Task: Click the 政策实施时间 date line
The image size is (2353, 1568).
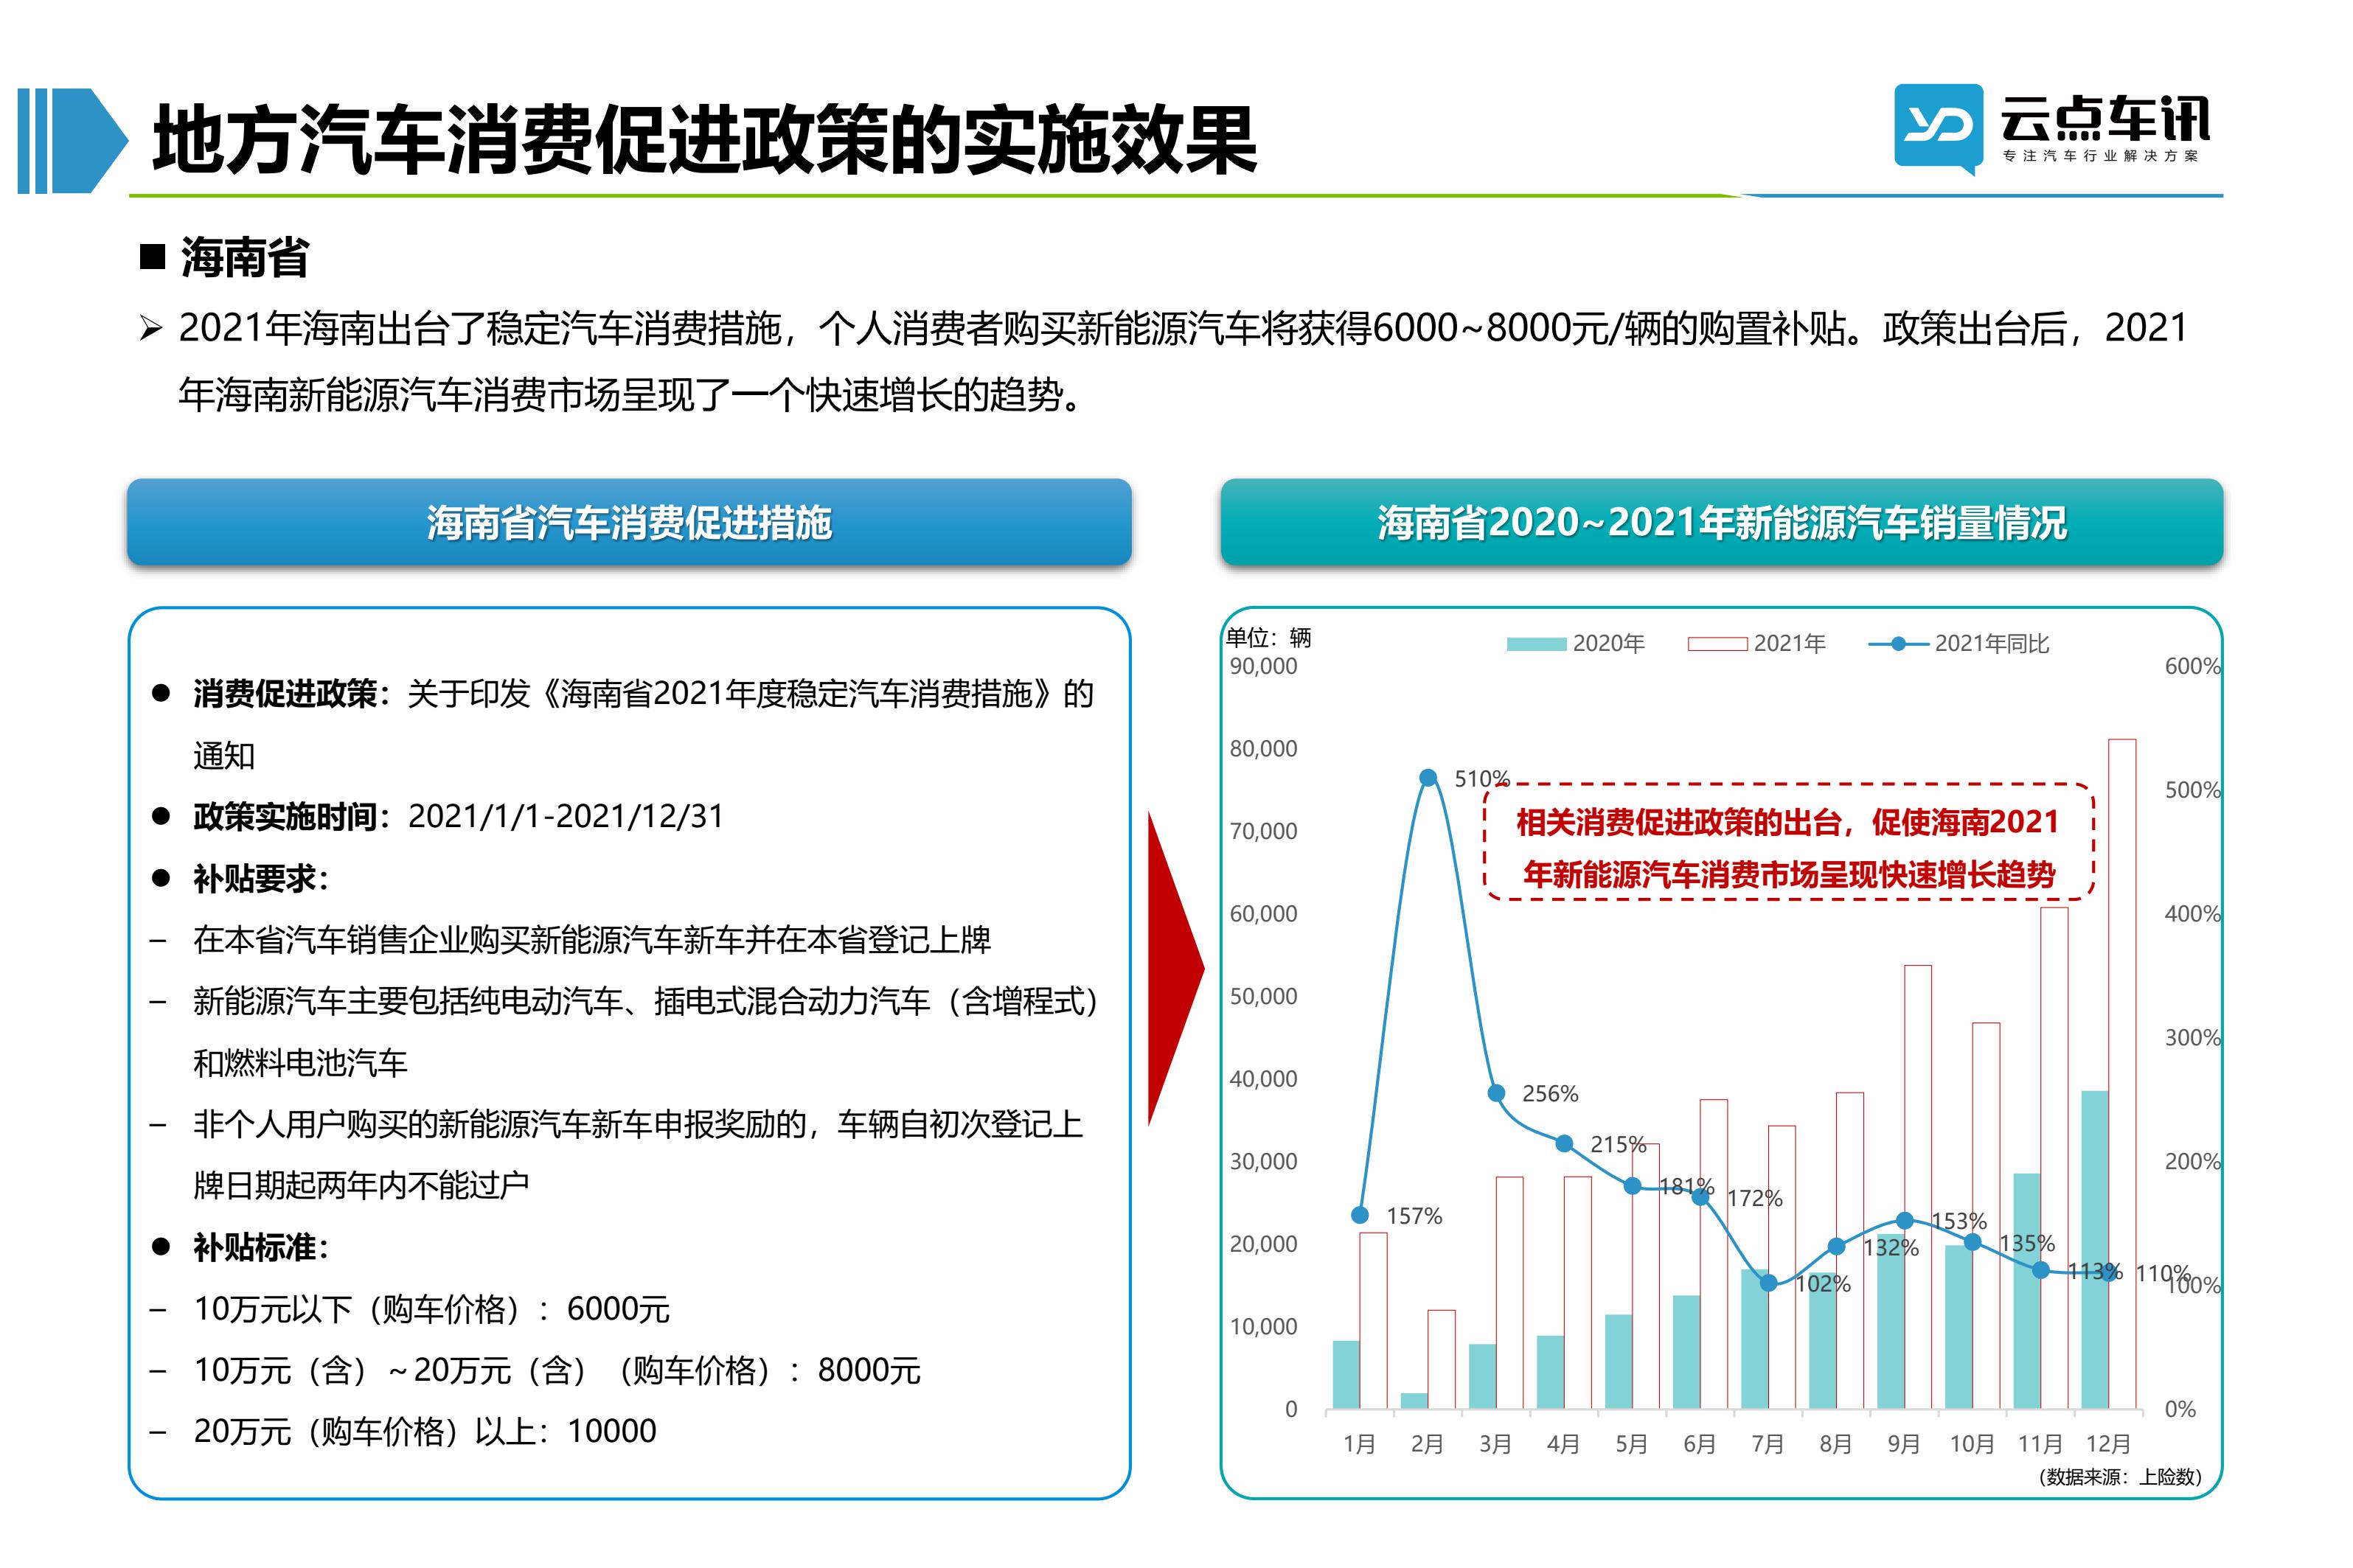Action: coord(458,816)
